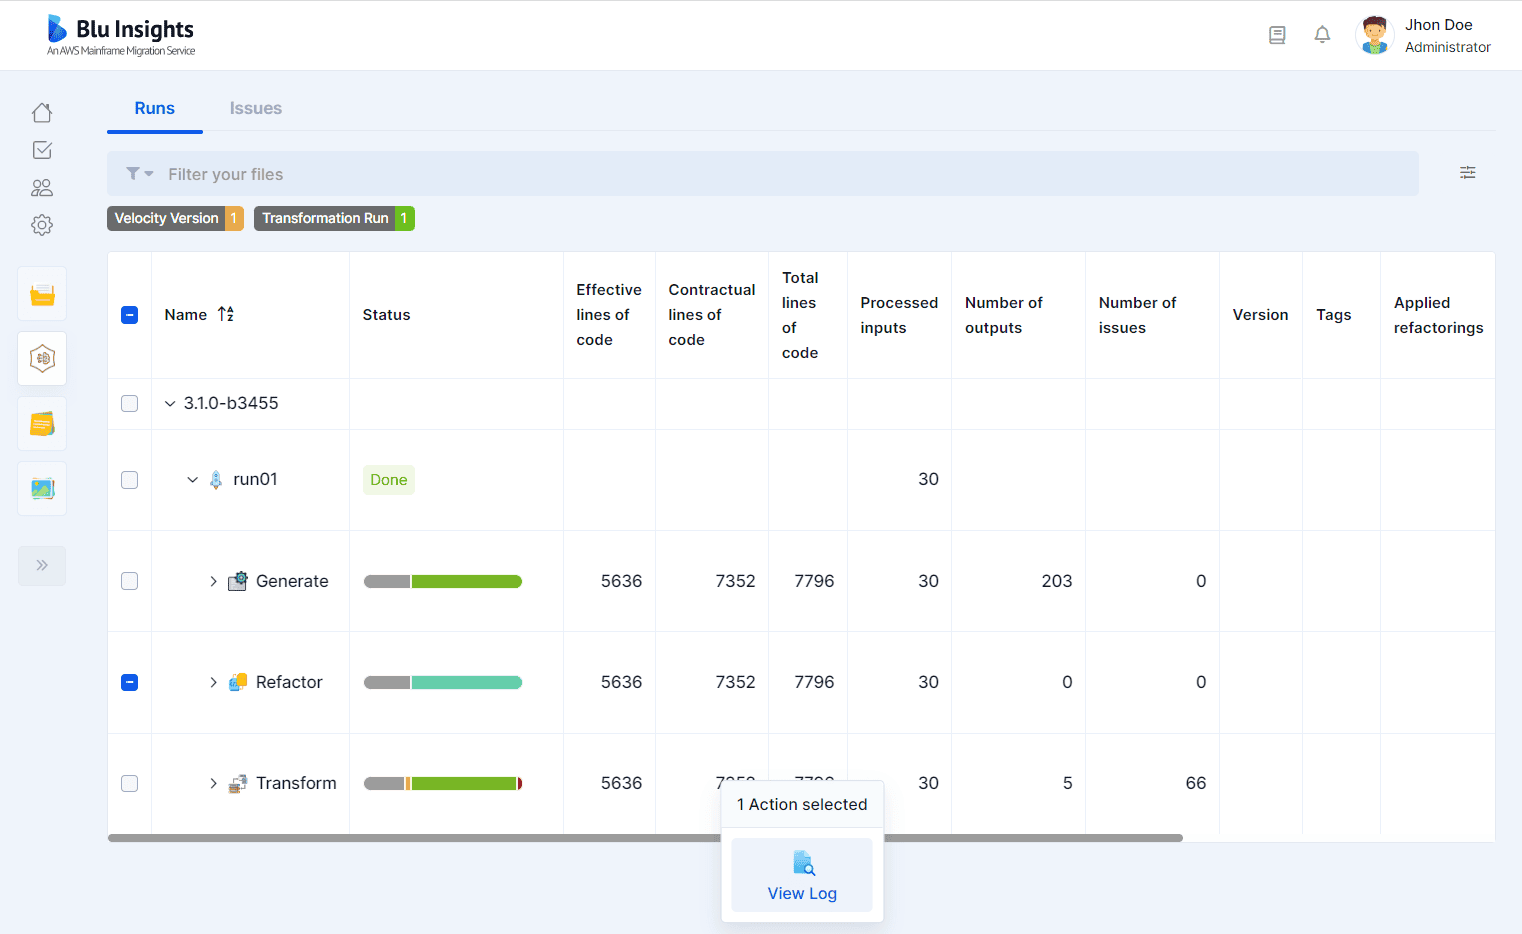Click the Refactor step icon
The width and height of the screenshot is (1522, 934).
[237, 682]
